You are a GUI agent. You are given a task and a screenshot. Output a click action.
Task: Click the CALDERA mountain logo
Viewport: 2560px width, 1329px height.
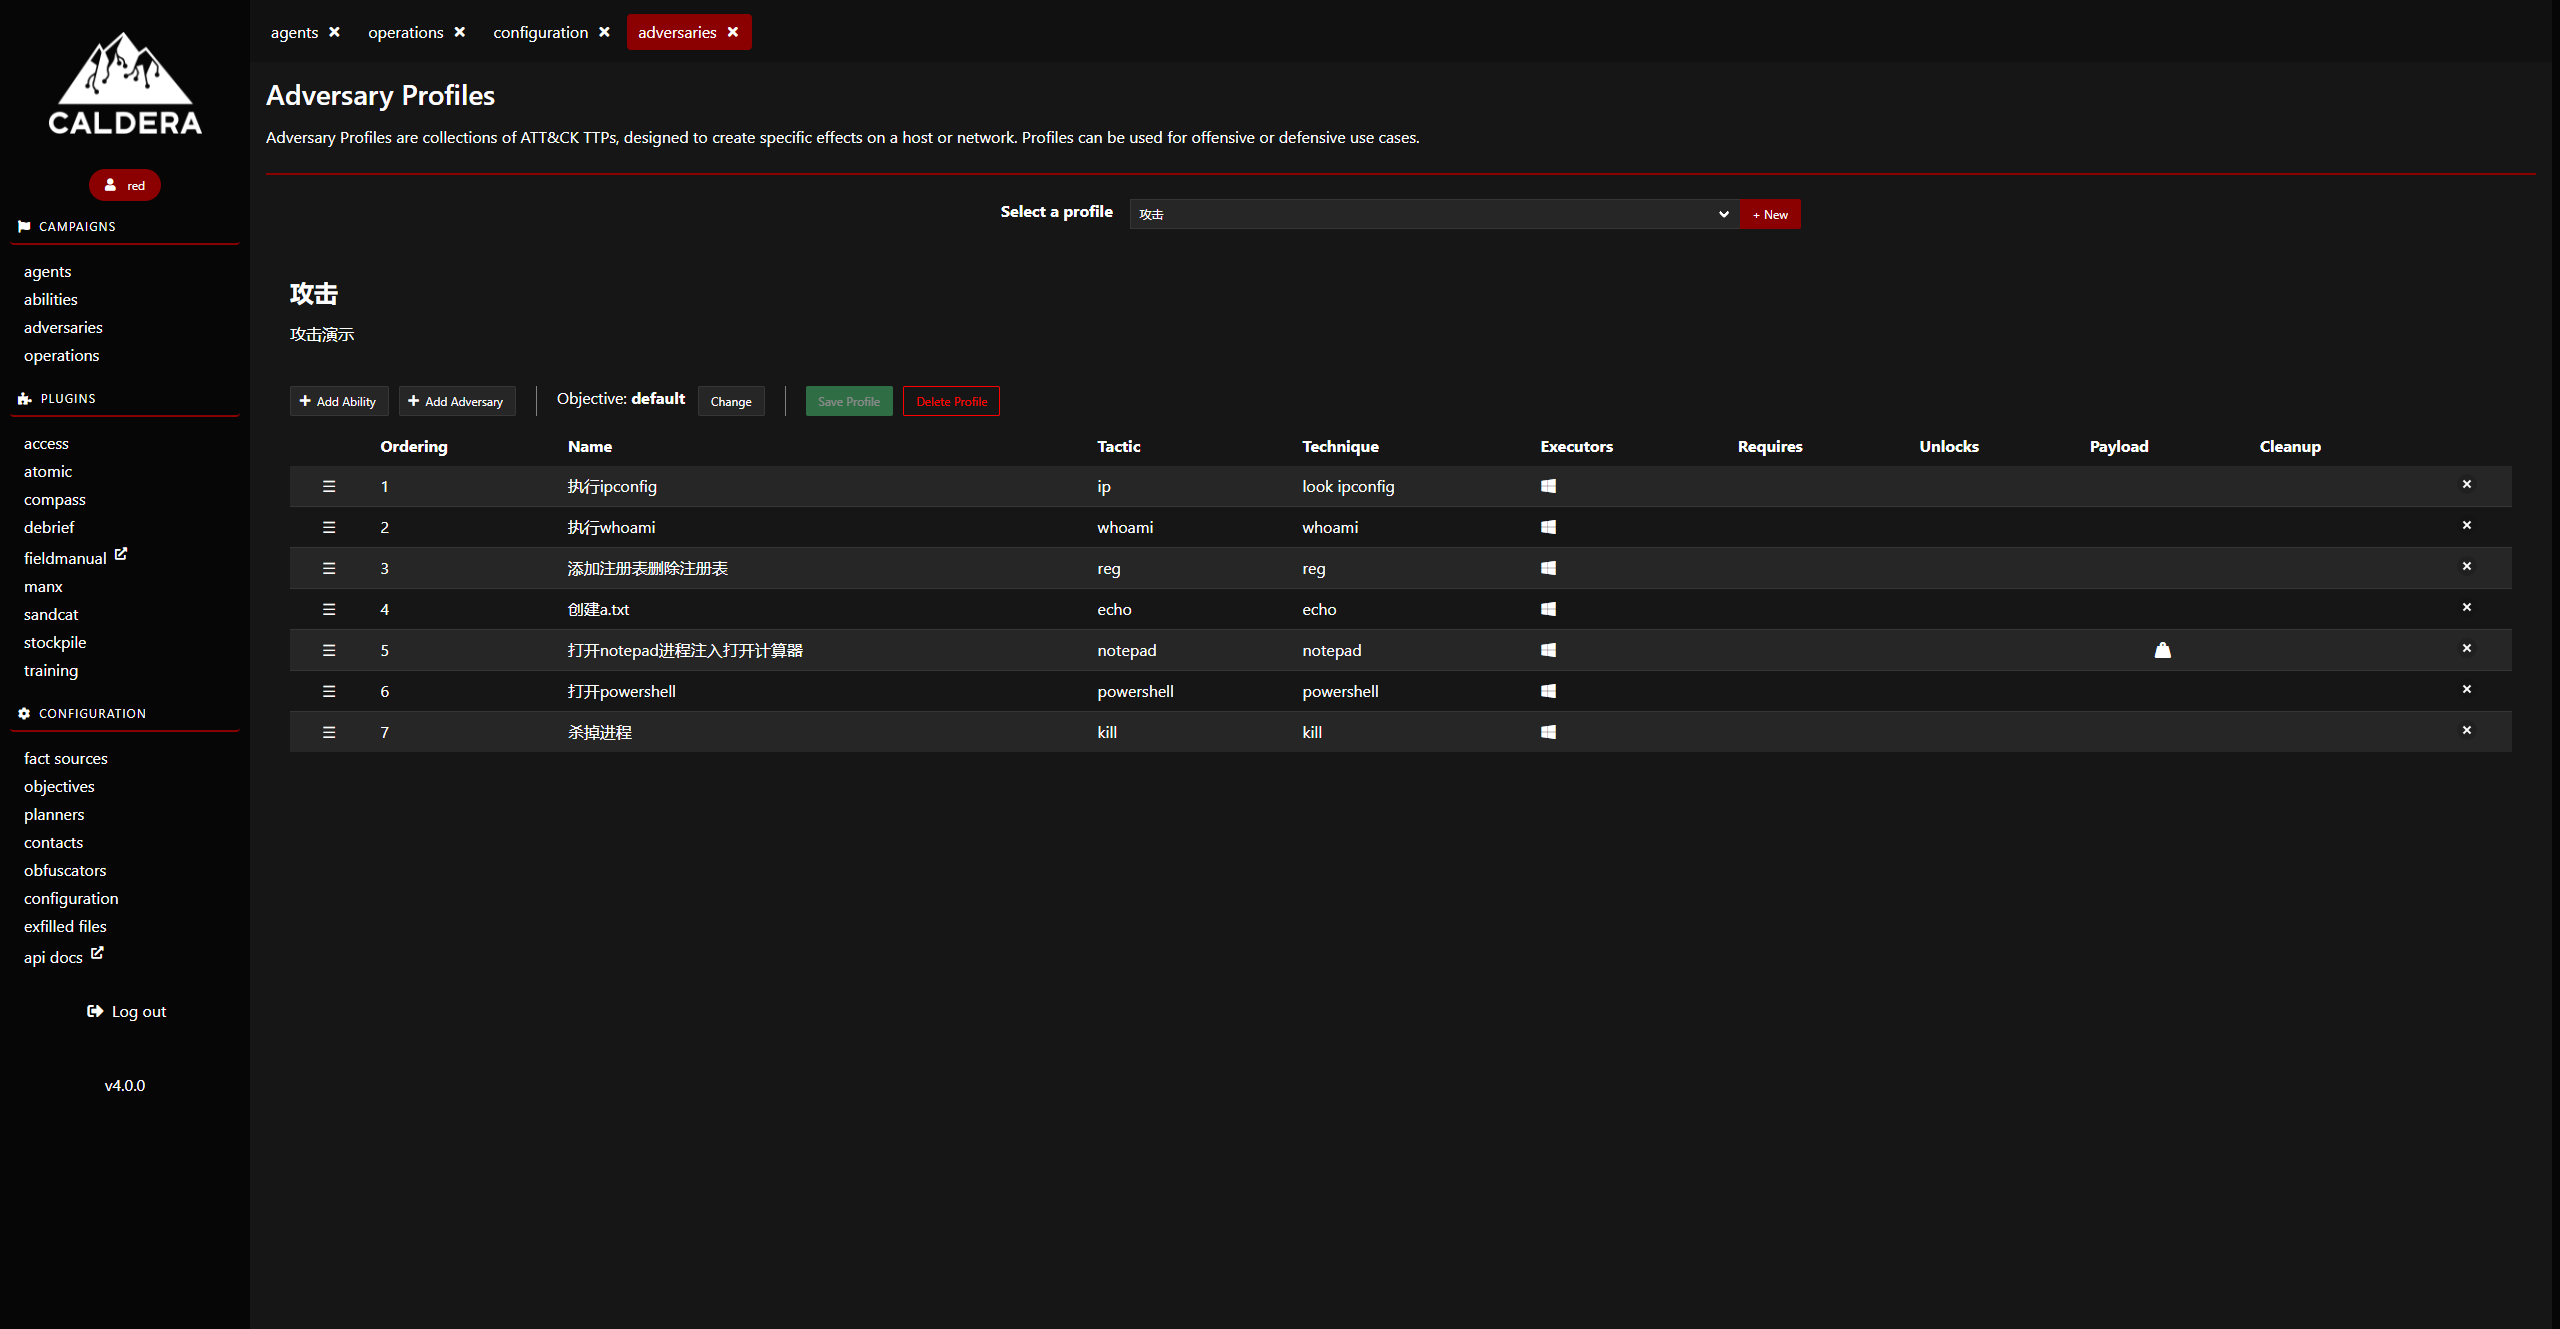pyautogui.click(x=125, y=83)
